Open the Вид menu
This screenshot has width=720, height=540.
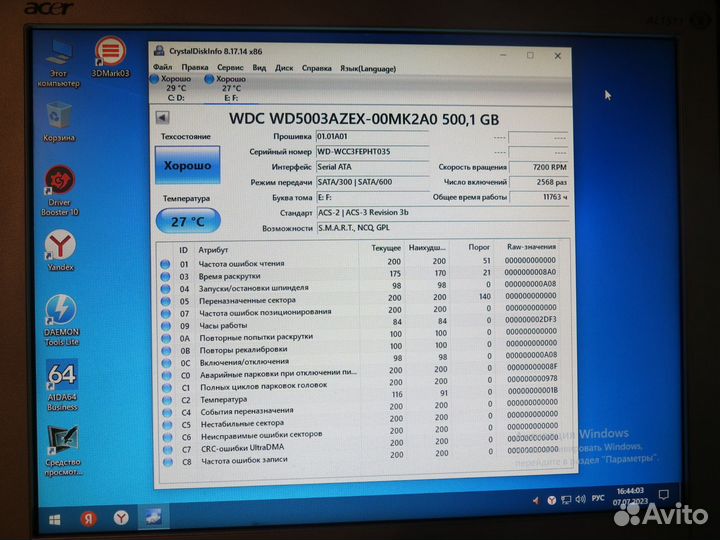tap(259, 68)
